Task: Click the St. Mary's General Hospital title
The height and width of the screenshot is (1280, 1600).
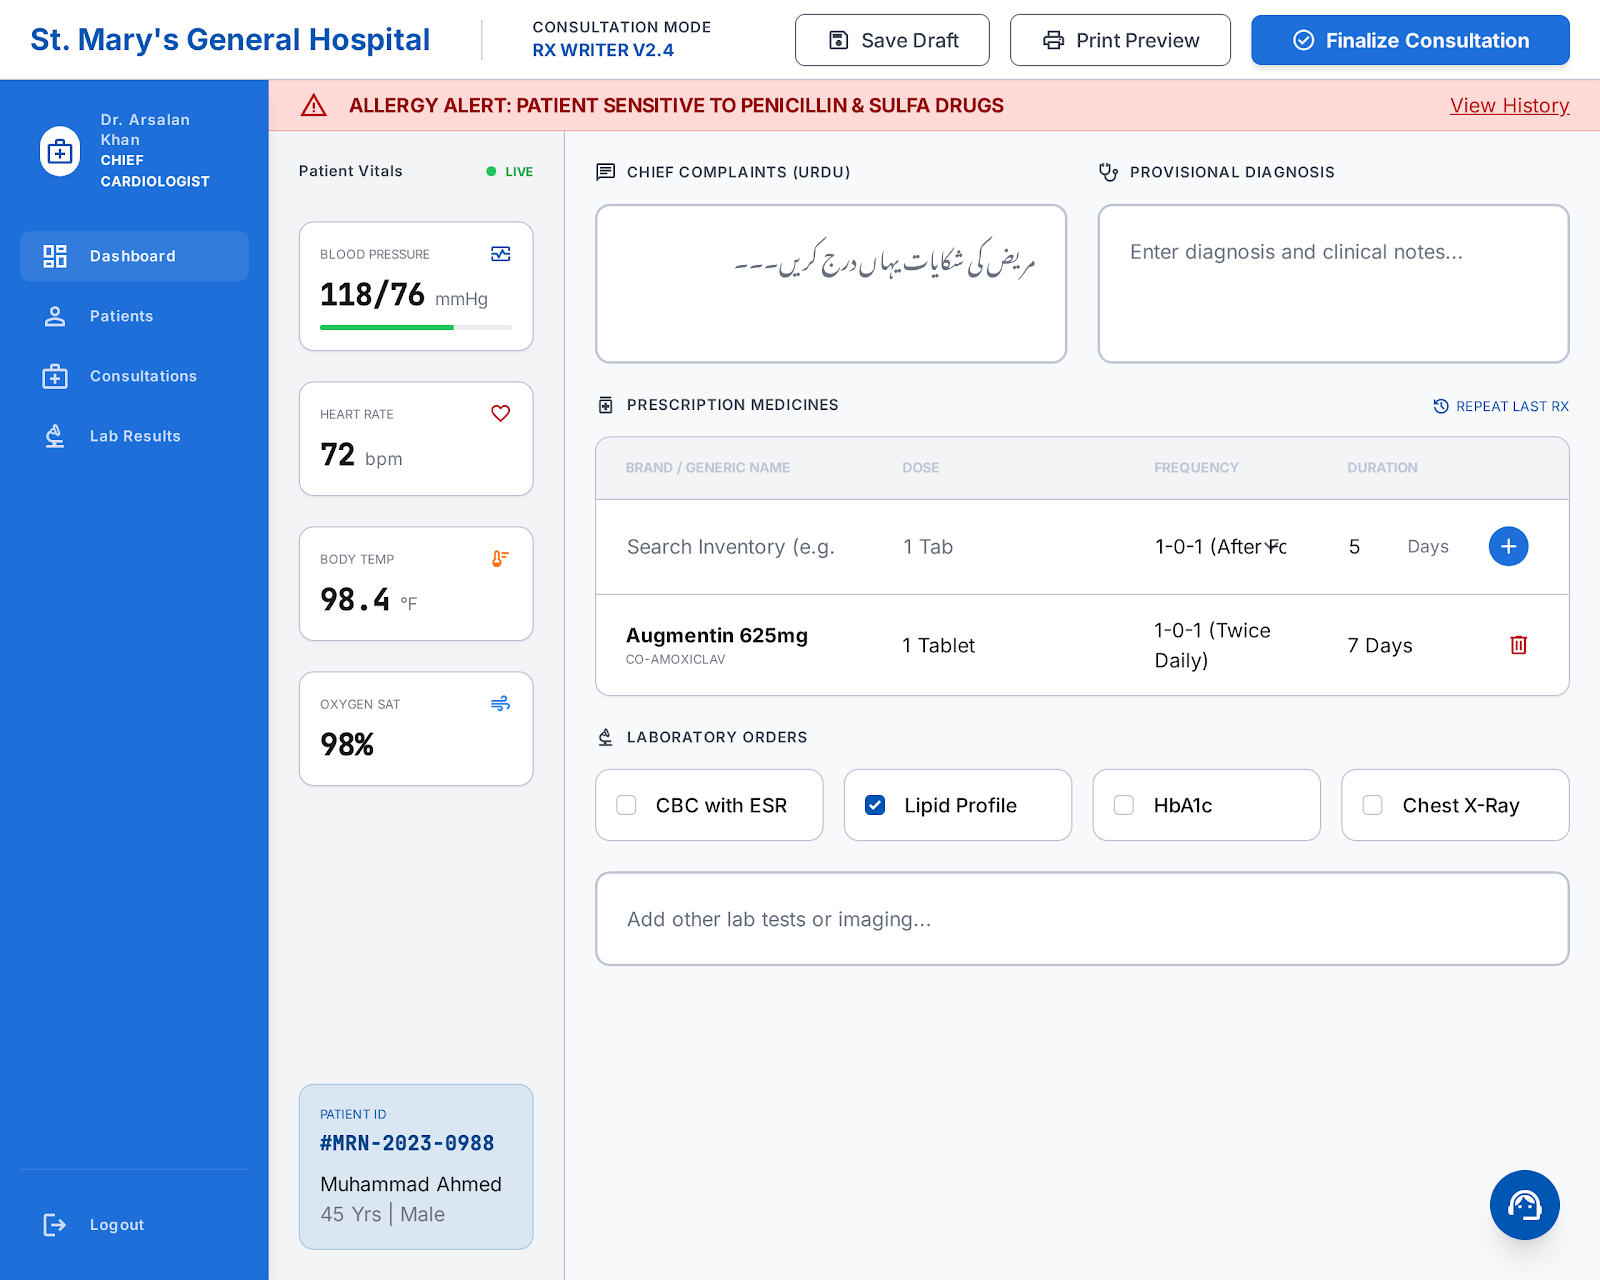Action: tap(230, 40)
